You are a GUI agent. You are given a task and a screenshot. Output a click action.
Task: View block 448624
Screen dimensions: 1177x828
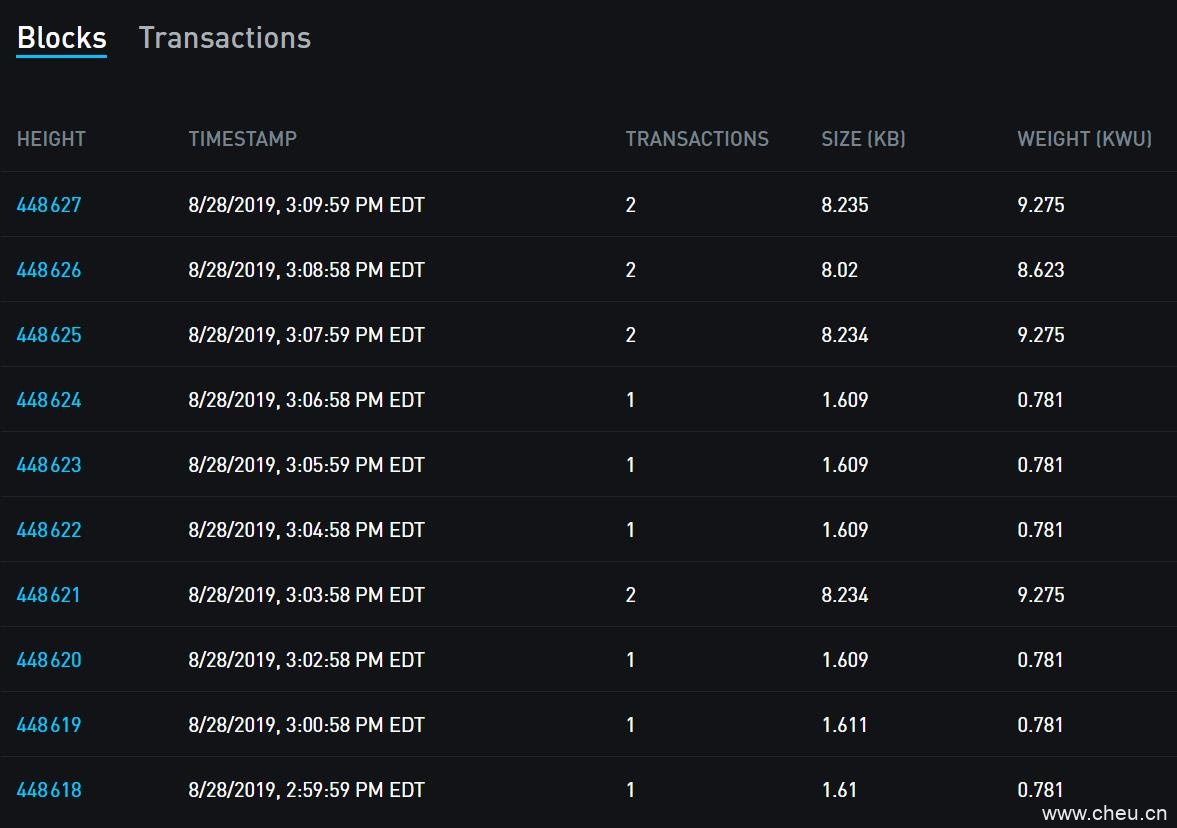[49, 400]
